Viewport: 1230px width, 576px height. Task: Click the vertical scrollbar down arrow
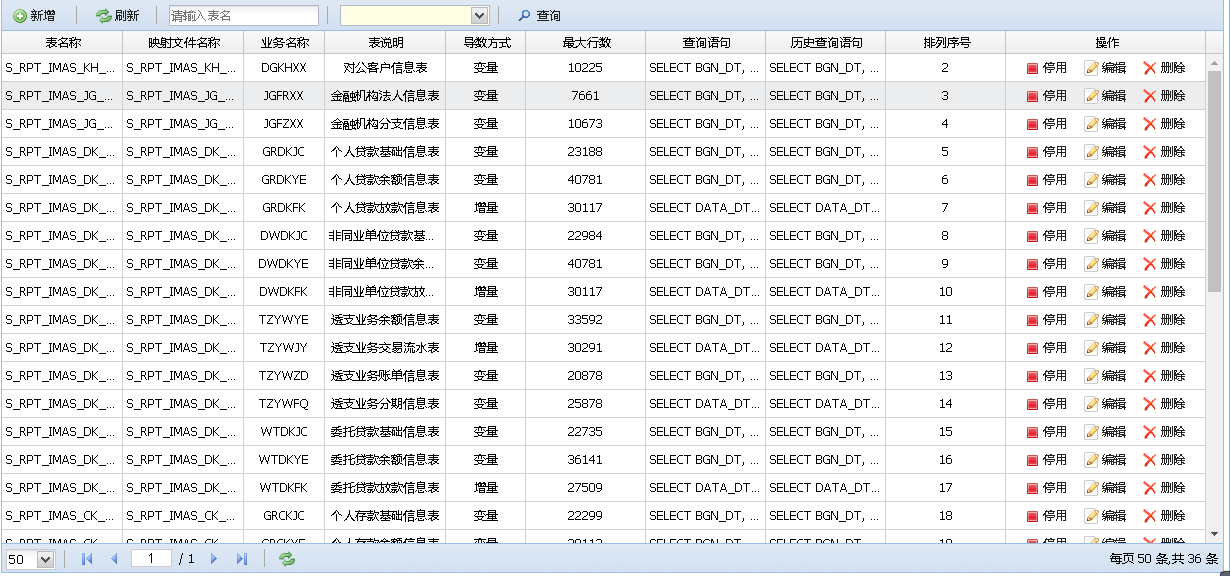[1214, 535]
